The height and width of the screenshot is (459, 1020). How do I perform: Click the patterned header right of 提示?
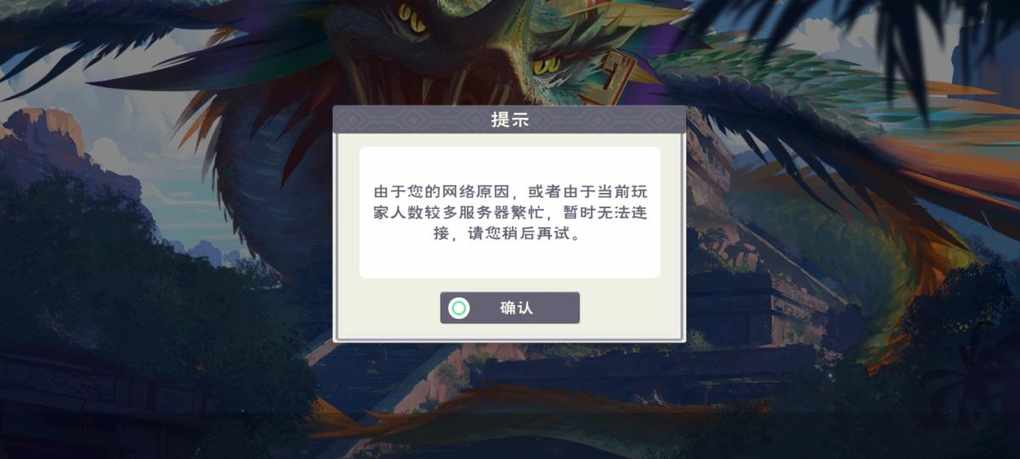(x=608, y=120)
